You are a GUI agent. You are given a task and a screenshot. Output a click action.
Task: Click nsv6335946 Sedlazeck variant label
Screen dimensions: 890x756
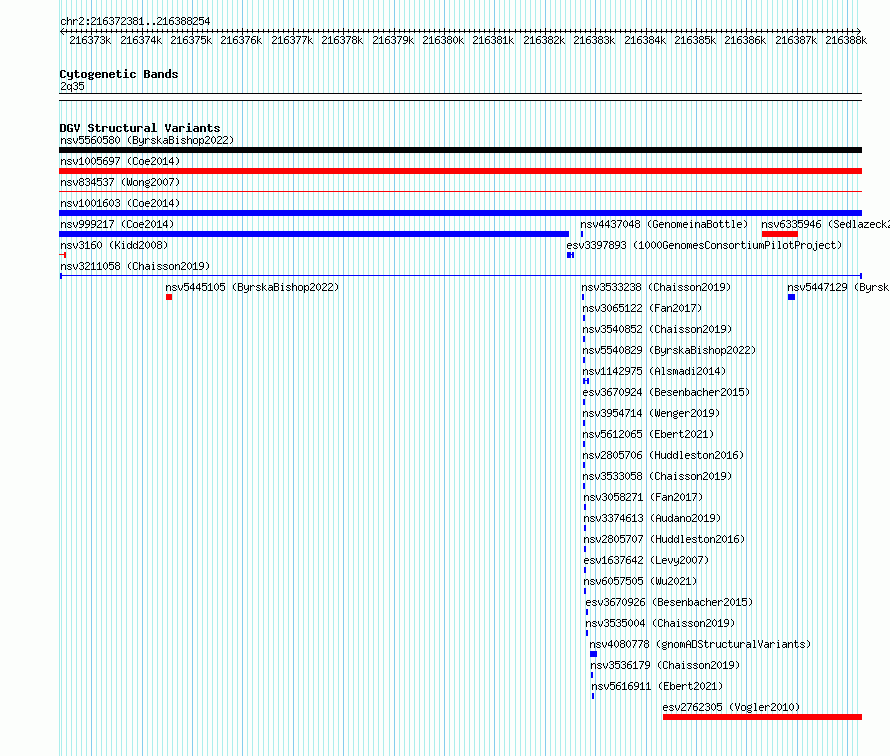[825, 224]
